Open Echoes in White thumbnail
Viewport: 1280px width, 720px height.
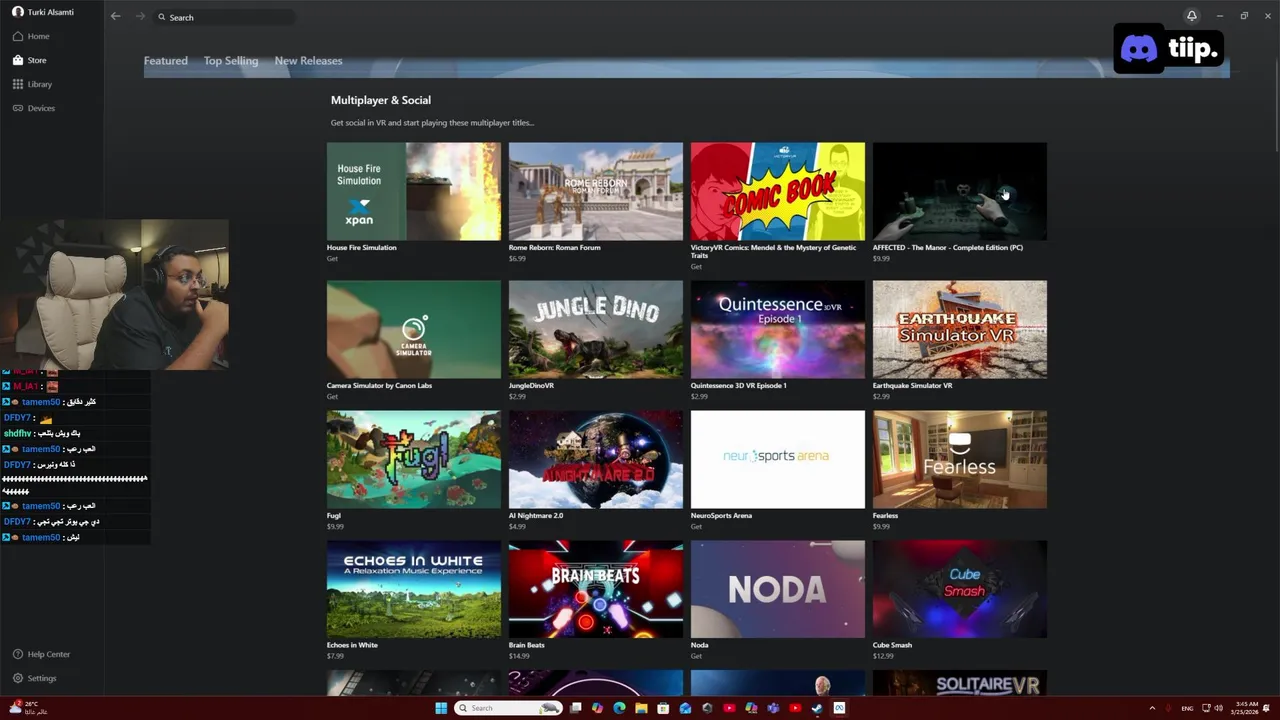(414, 589)
